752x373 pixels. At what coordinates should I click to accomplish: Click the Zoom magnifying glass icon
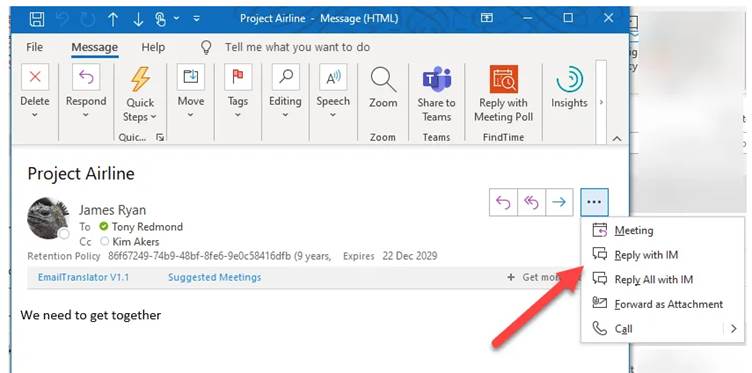point(383,80)
